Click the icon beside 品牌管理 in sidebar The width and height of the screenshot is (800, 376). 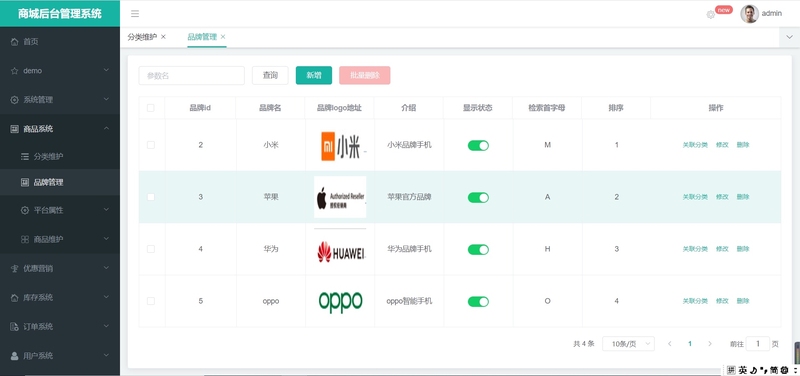point(24,182)
